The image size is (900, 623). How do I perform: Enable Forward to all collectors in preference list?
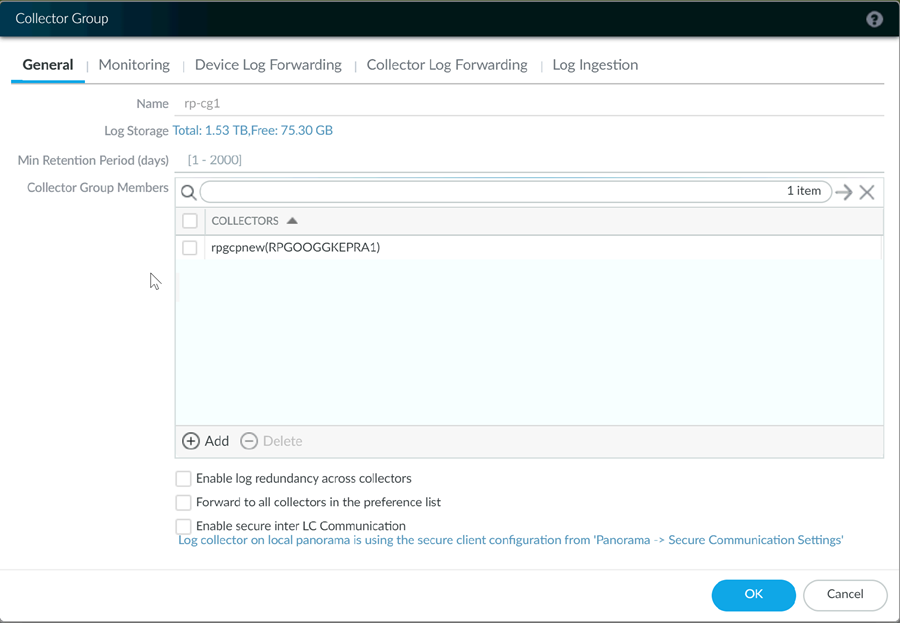184,502
